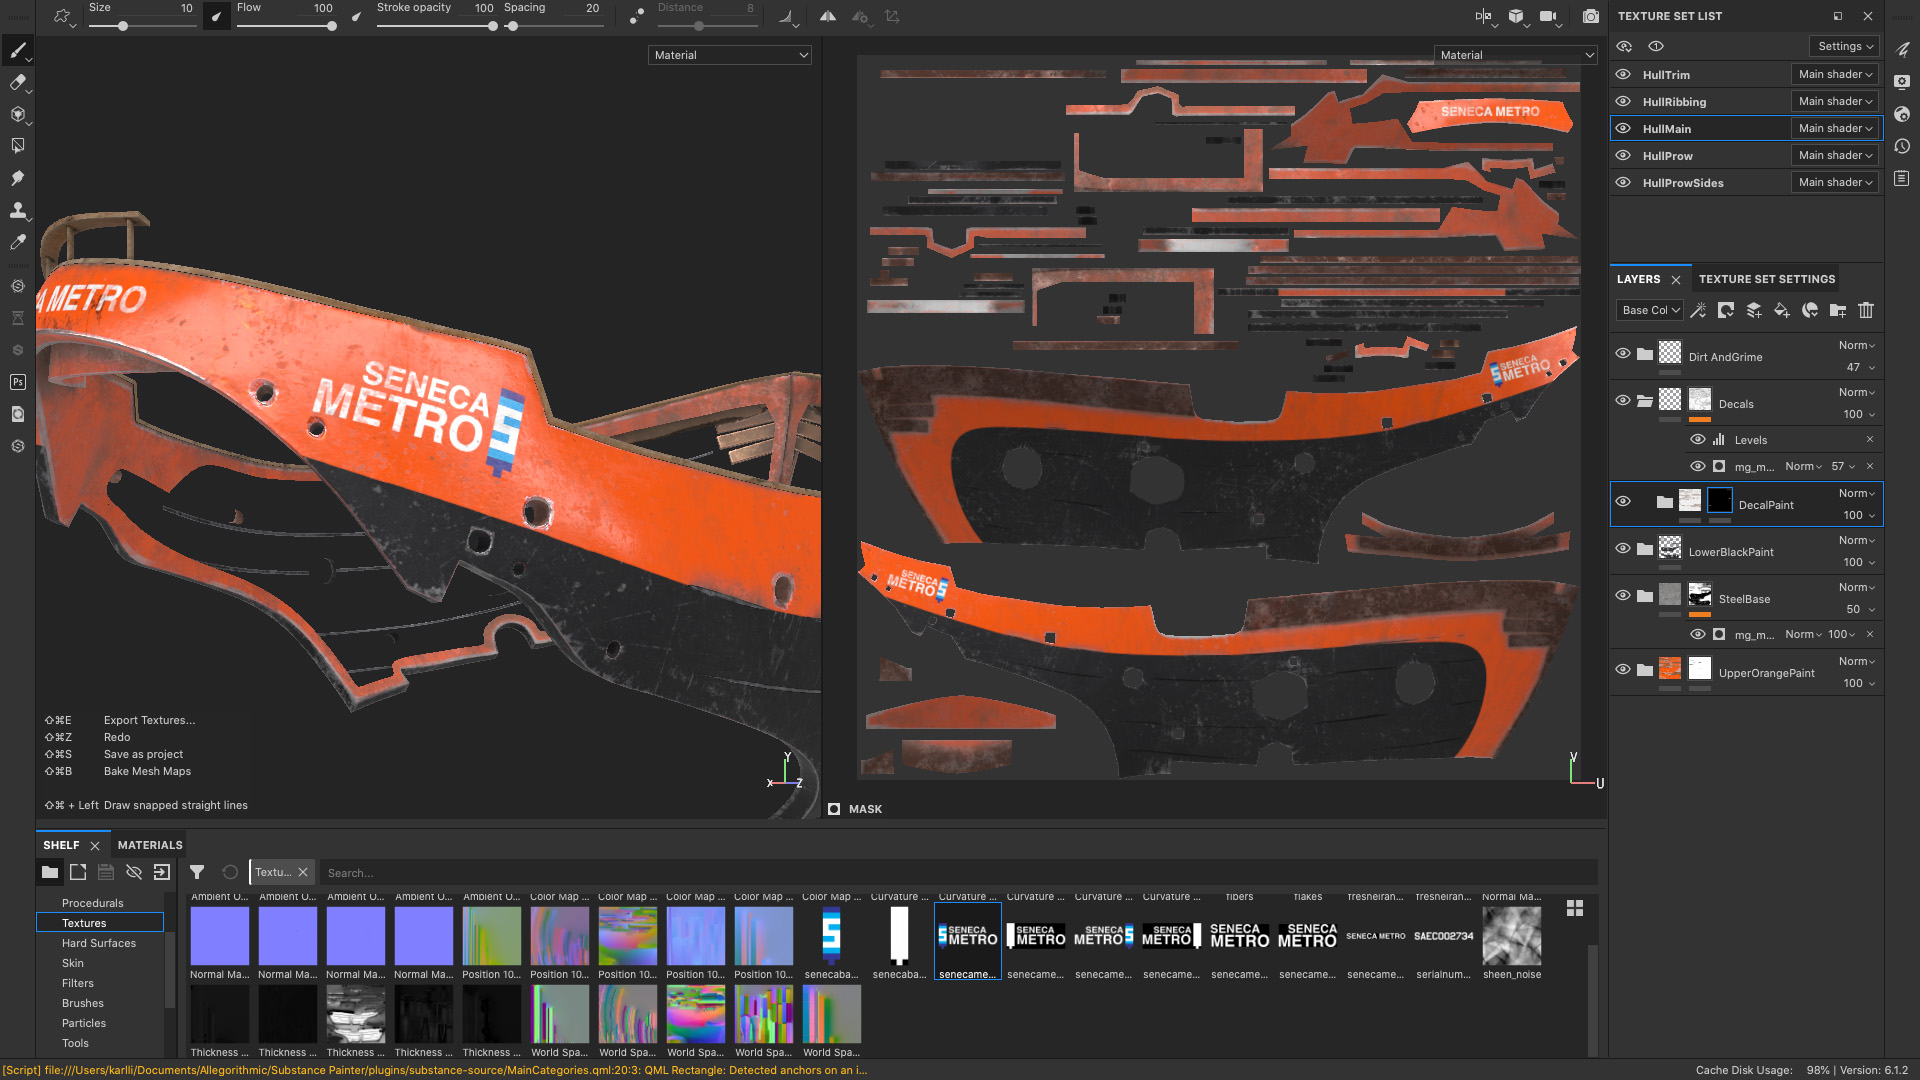
Task: Click the shelf Search field
Action: click(x=960, y=873)
